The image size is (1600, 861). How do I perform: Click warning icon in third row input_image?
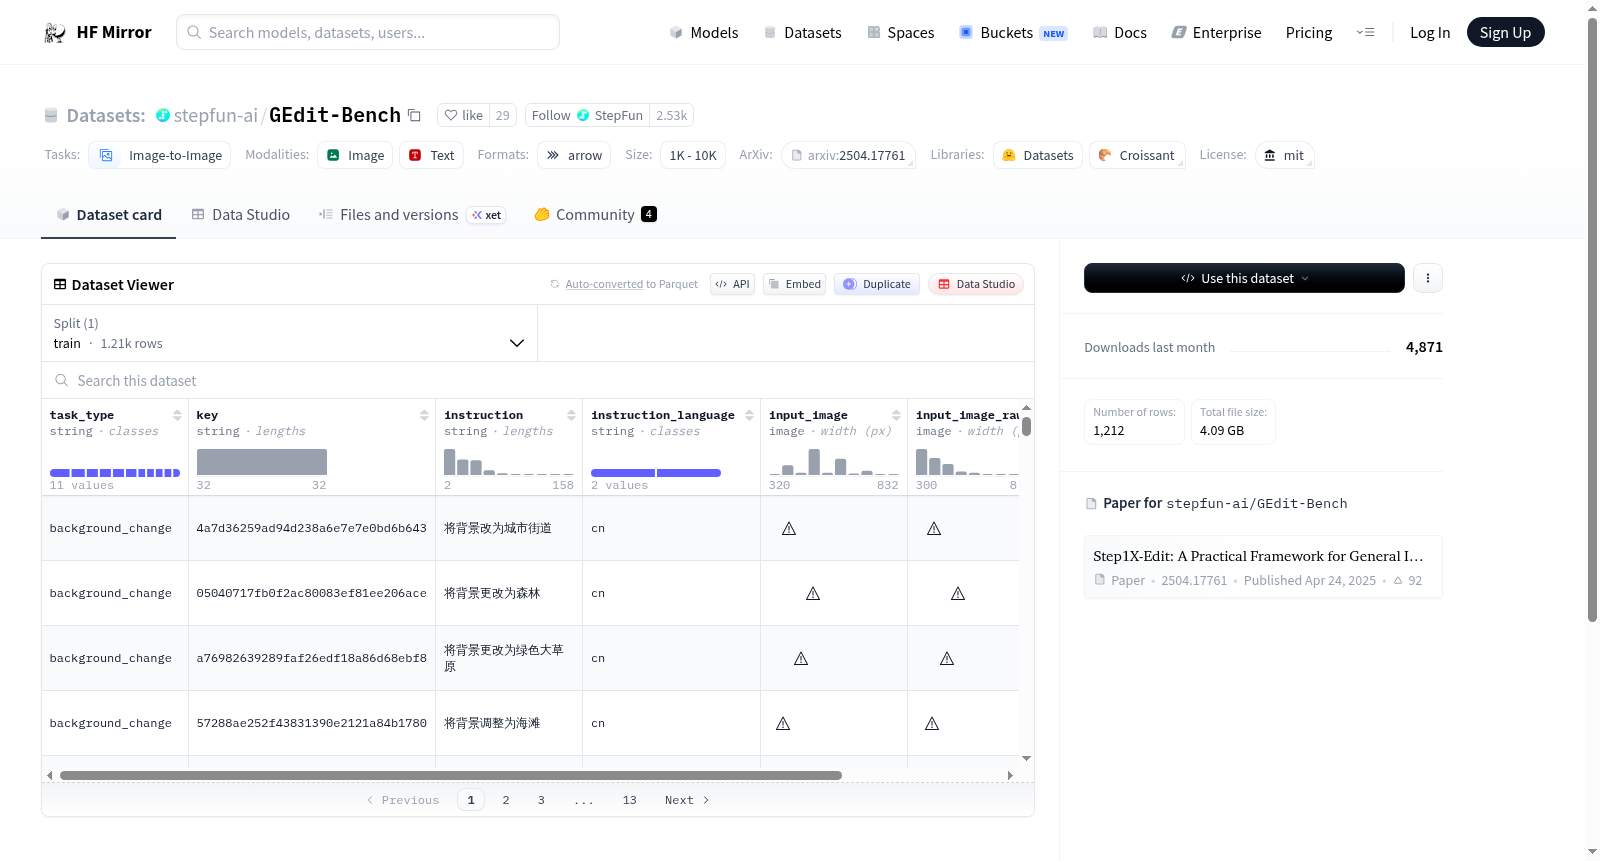coord(801,658)
